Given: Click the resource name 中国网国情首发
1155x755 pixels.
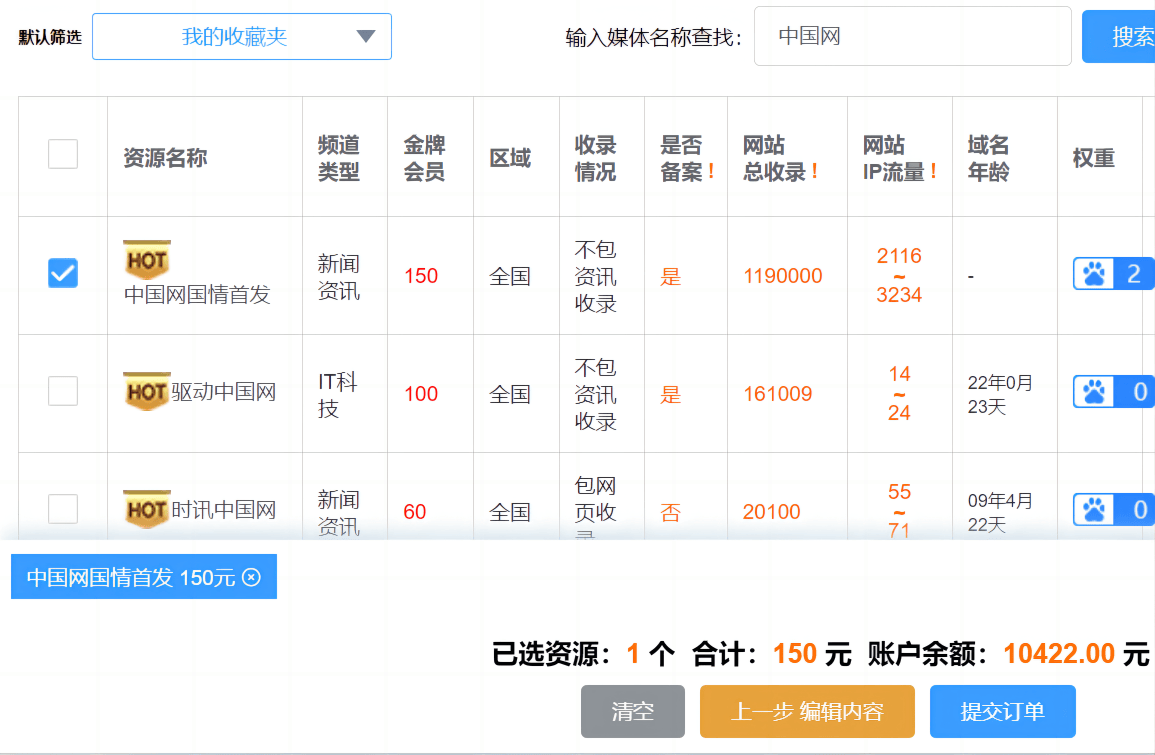Looking at the screenshot, I should coord(197,295).
